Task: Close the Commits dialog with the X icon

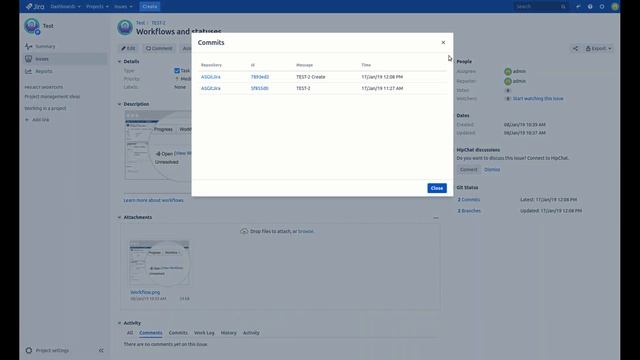Action: click(x=443, y=42)
